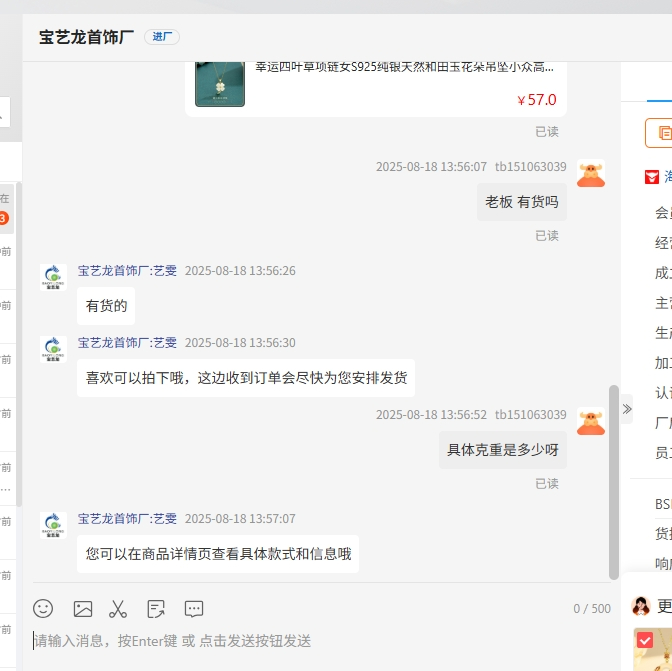Click the message 具体克重是多少呀
The image size is (672, 671).
502,450
